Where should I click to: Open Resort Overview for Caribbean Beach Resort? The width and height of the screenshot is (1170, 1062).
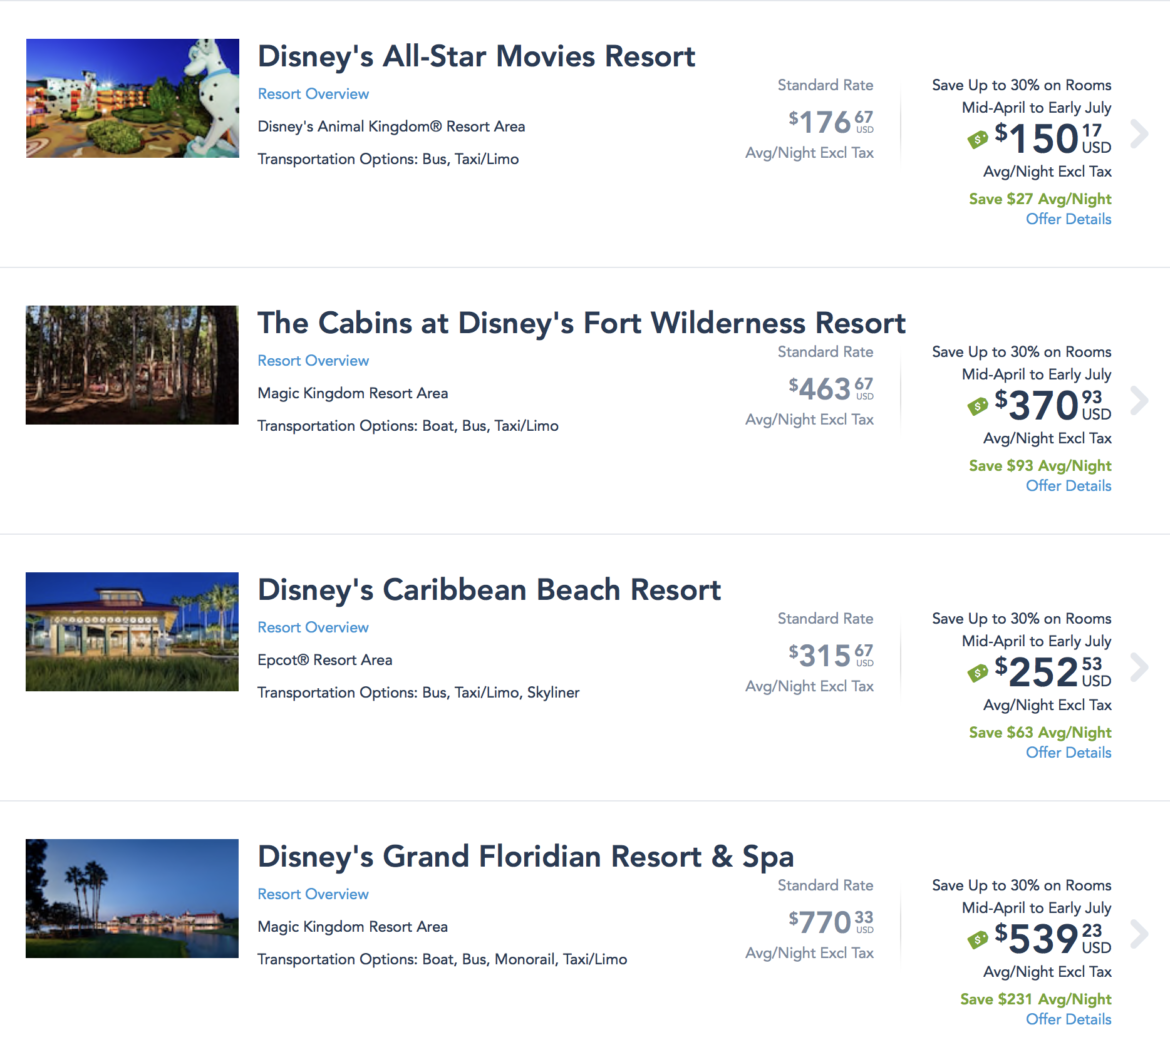tap(313, 627)
